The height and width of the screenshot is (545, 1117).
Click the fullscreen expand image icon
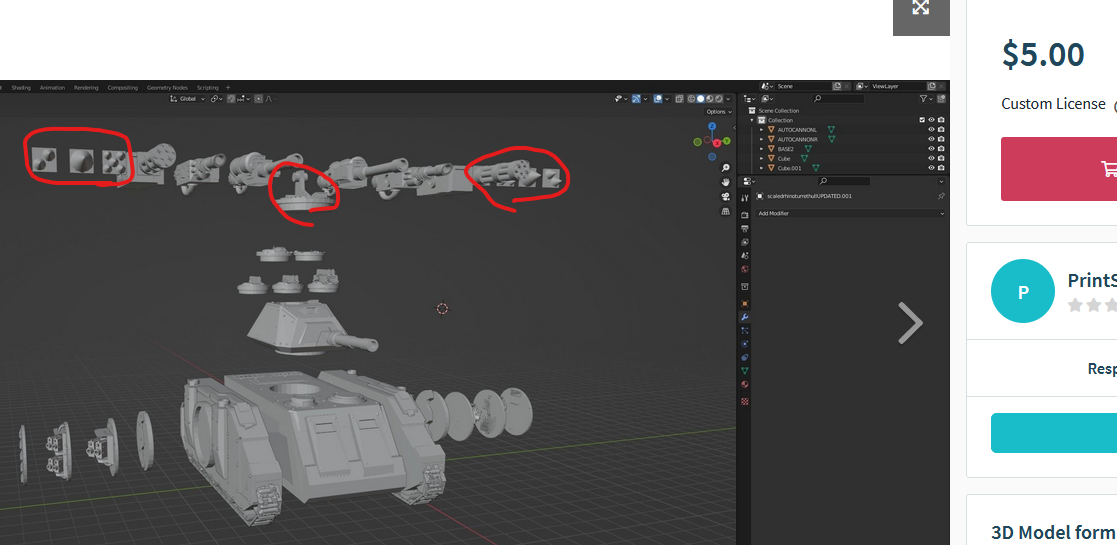pos(921,8)
